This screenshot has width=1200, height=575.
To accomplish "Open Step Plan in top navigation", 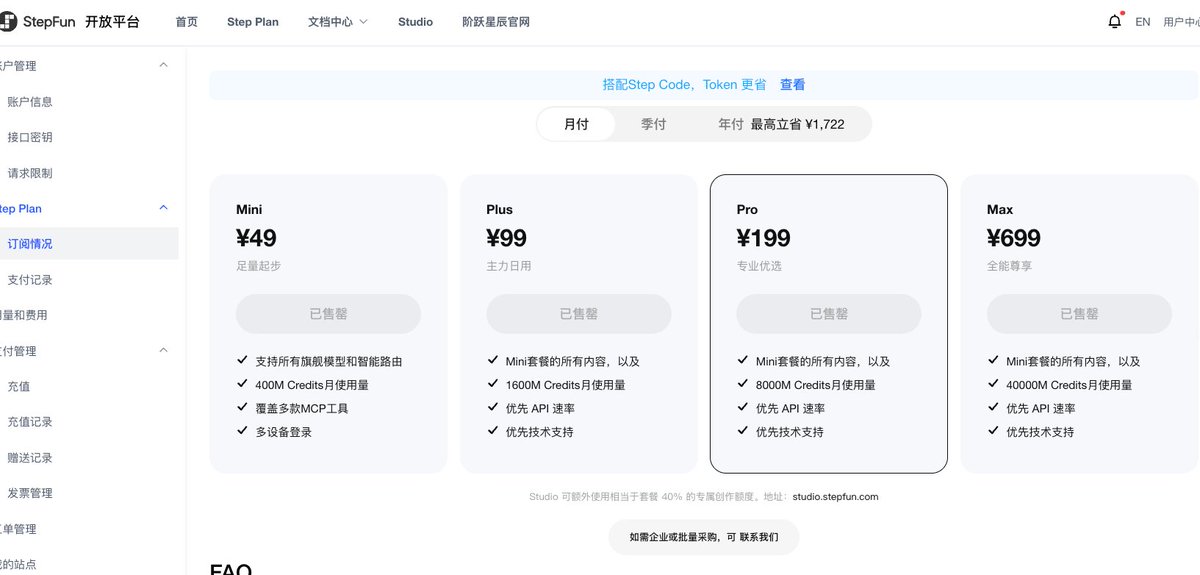I will [253, 22].
